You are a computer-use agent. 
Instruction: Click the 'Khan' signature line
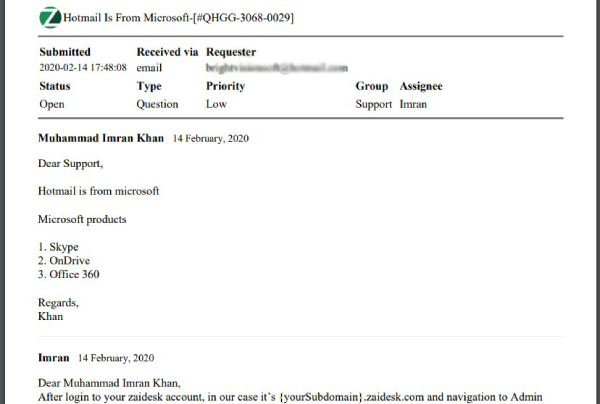(x=51, y=316)
